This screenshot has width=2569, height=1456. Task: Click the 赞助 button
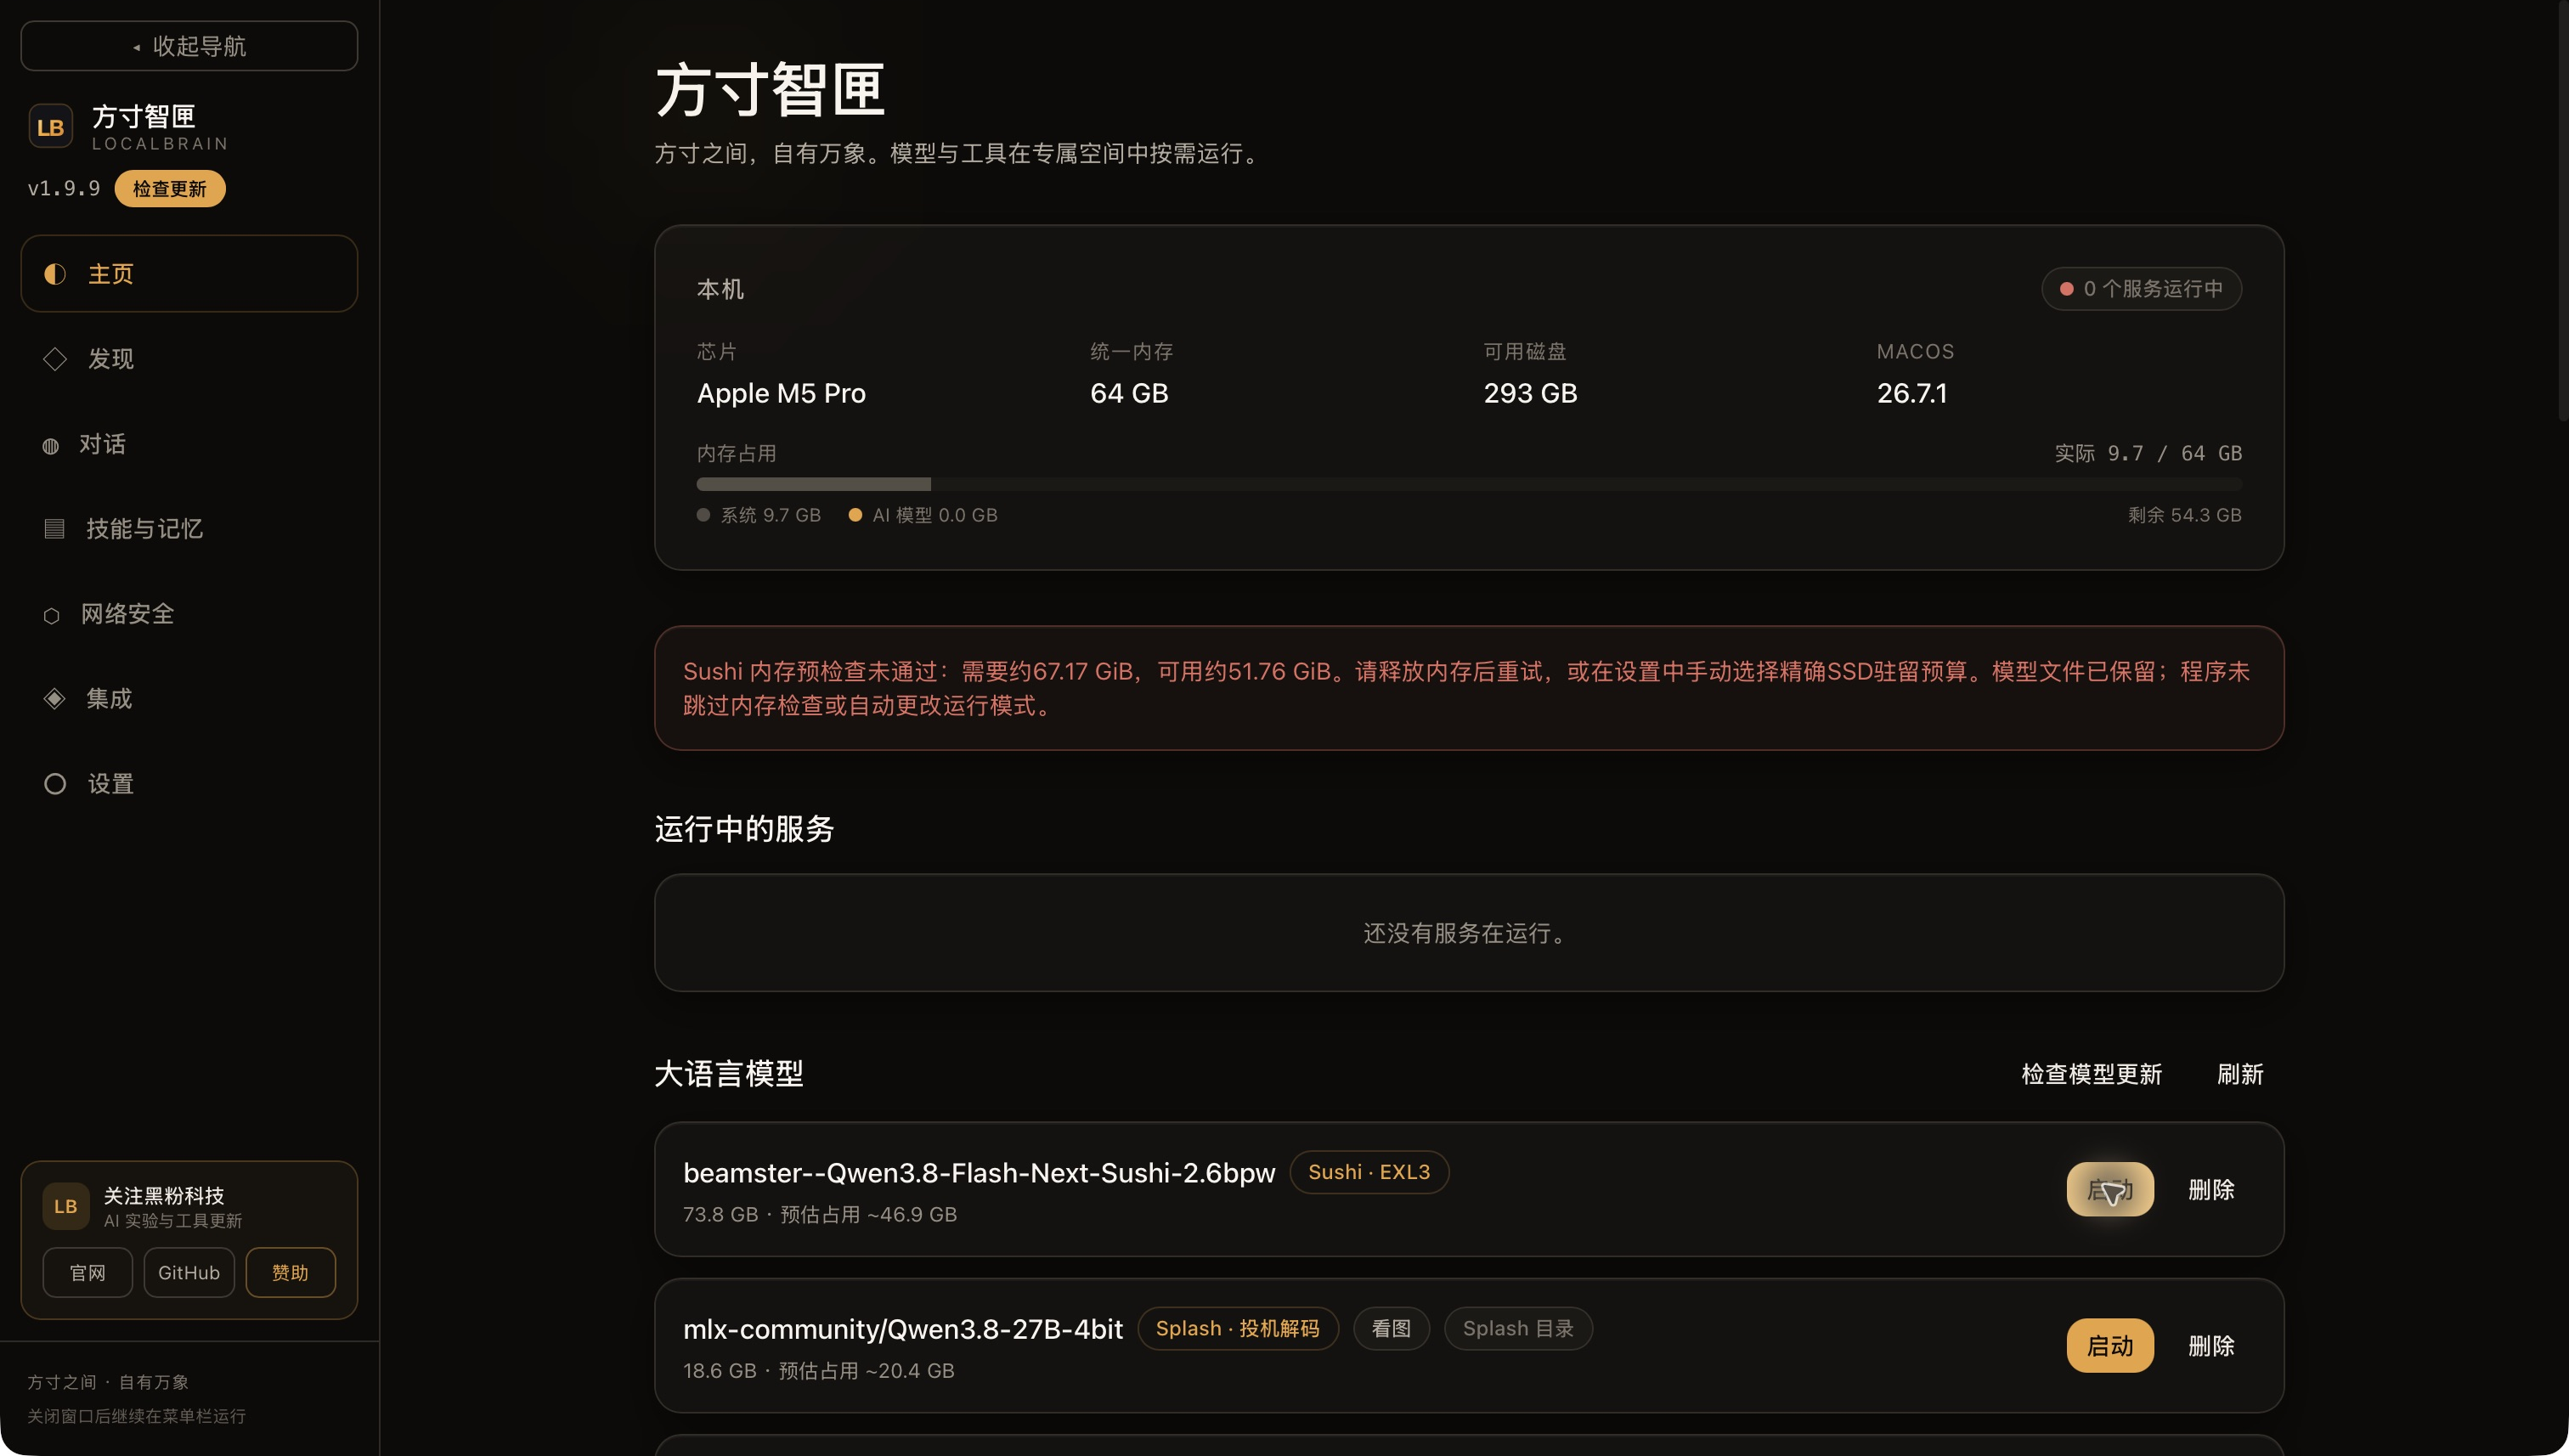[291, 1273]
